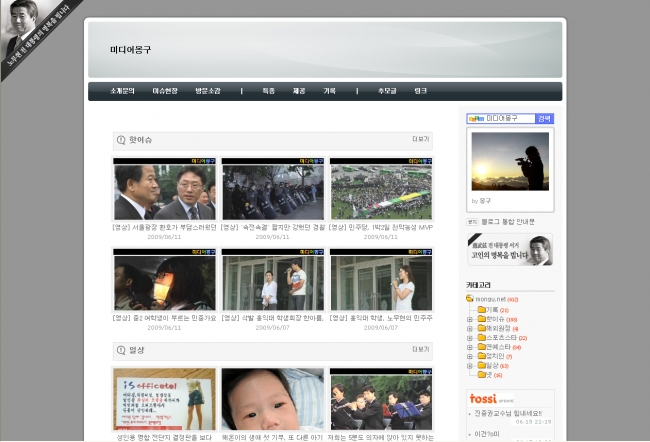The width and height of the screenshot is (650, 442).
Task: Open the 블로그 통합 안내문 notice link
Action: click(x=508, y=222)
